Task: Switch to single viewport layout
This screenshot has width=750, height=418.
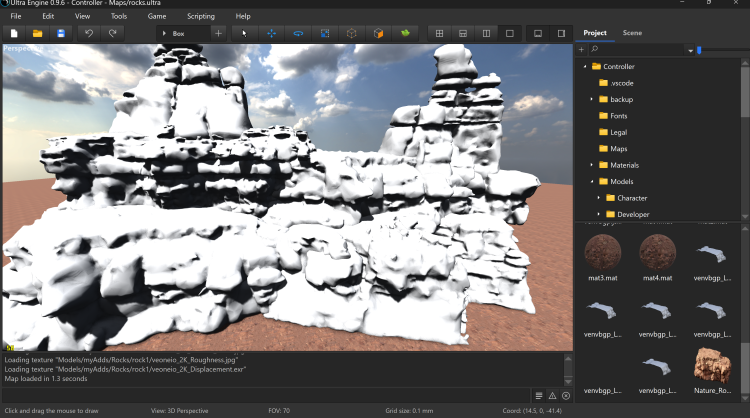Action: point(509,33)
